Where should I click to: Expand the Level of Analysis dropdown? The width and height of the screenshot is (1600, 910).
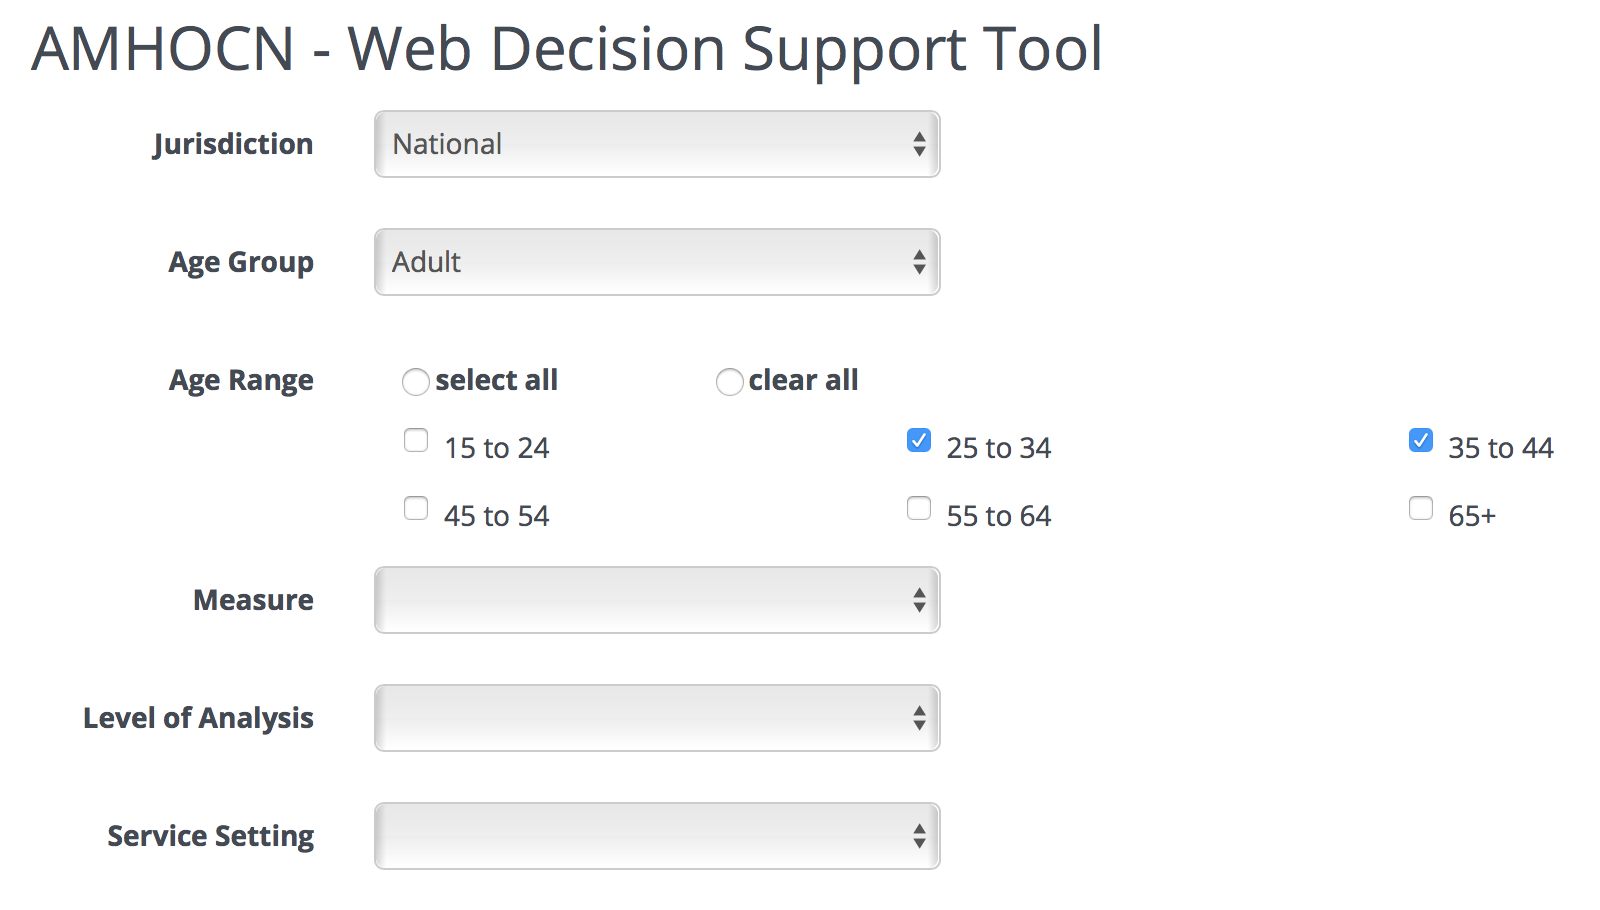click(x=657, y=718)
